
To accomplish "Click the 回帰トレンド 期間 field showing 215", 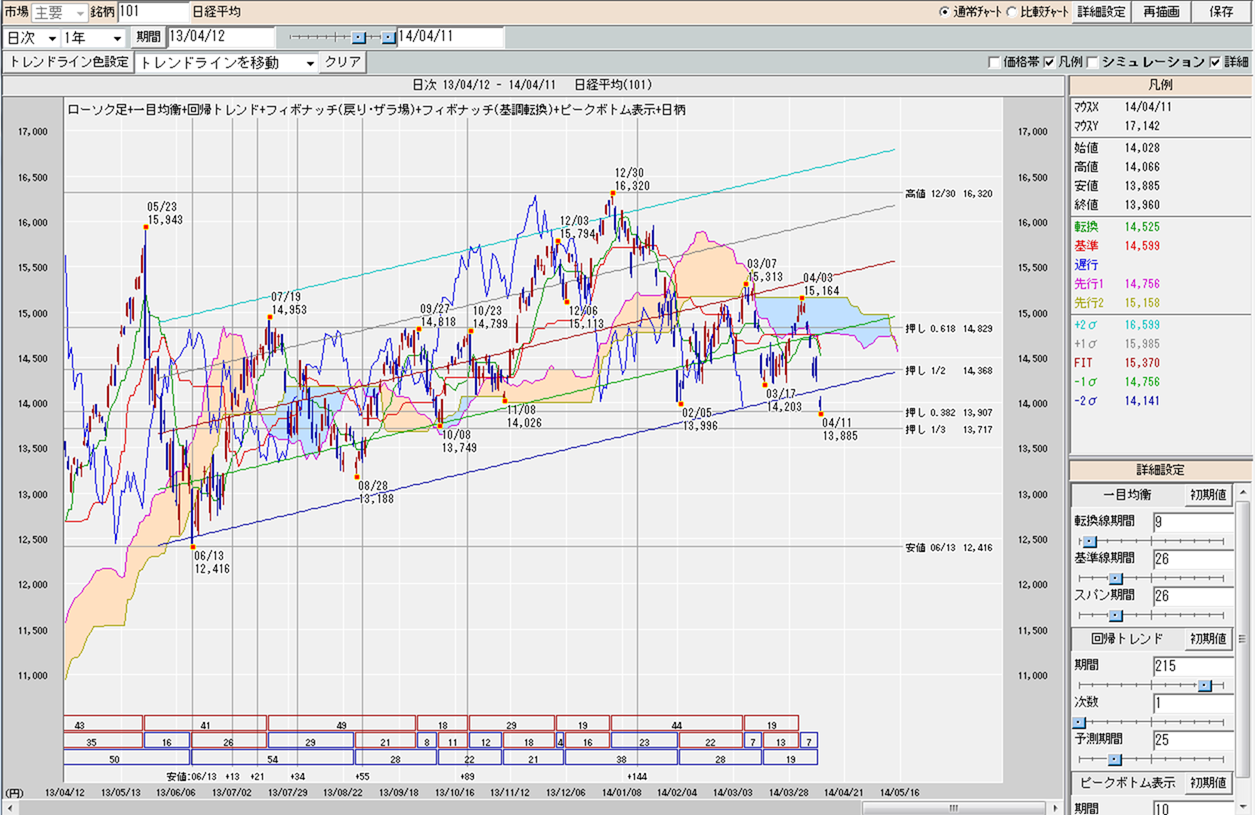I will tap(1193, 666).
